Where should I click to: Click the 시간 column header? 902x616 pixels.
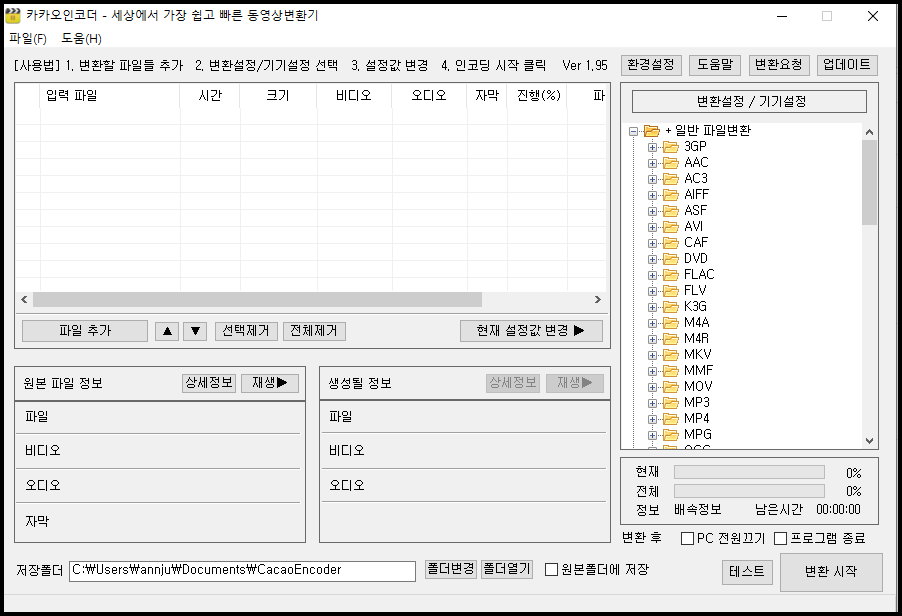coord(210,95)
